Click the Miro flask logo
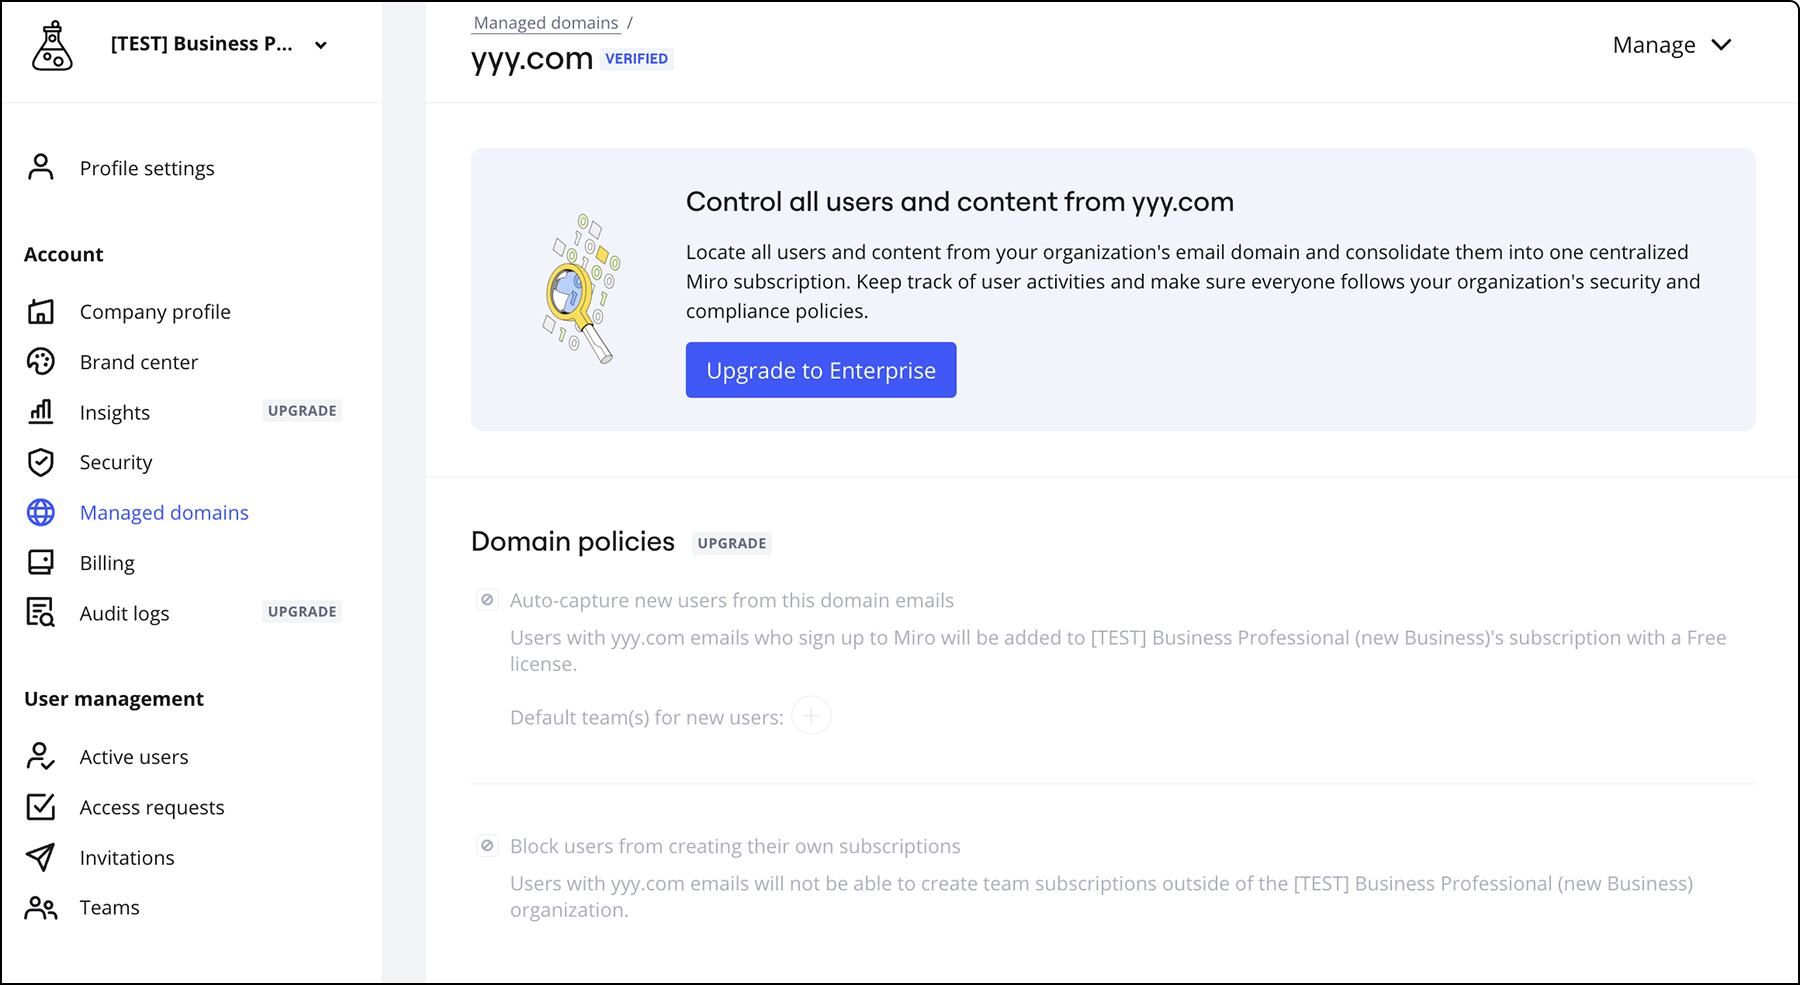Viewport: 1800px width, 985px height. point(52,44)
